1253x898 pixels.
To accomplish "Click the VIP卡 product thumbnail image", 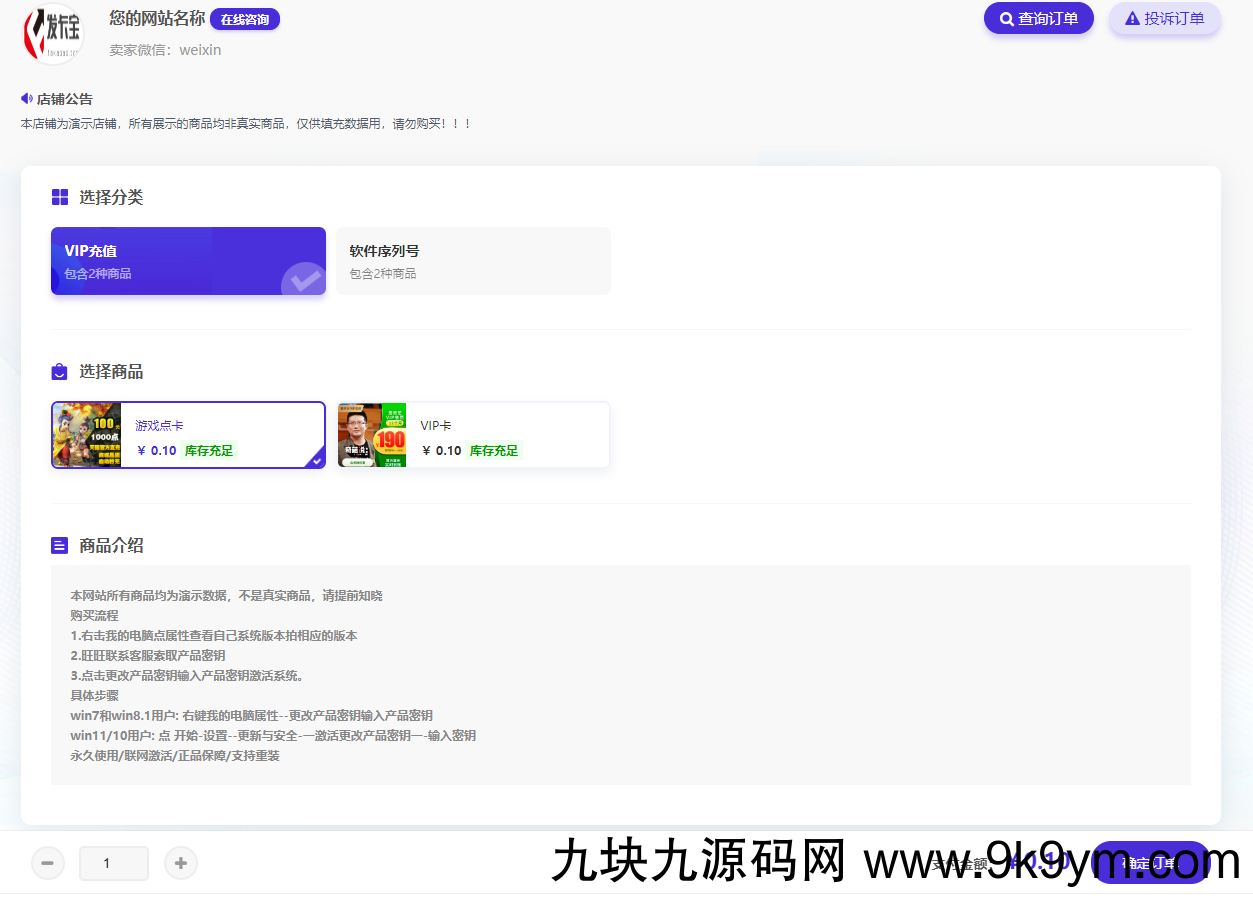I will [x=372, y=435].
